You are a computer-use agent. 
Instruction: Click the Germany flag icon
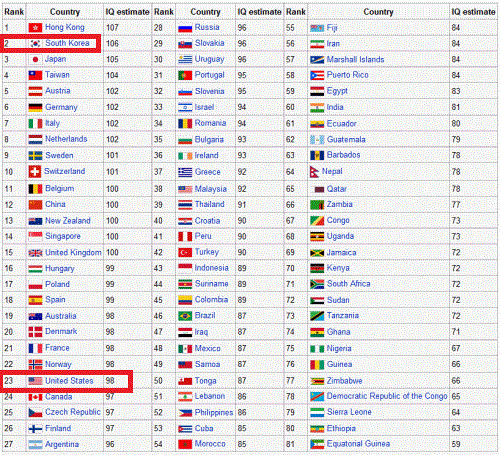pyautogui.click(x=35, y=108)
